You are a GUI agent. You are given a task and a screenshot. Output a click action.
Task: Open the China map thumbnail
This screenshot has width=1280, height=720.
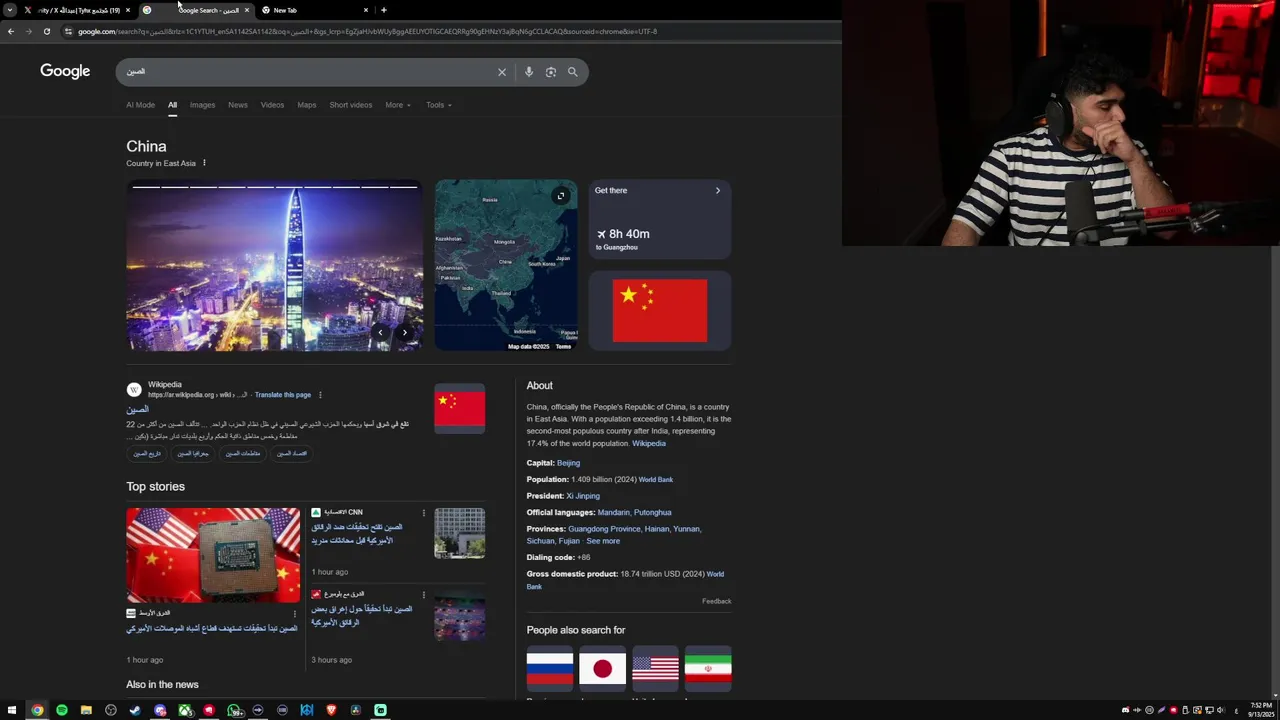(x=506, y=265)
